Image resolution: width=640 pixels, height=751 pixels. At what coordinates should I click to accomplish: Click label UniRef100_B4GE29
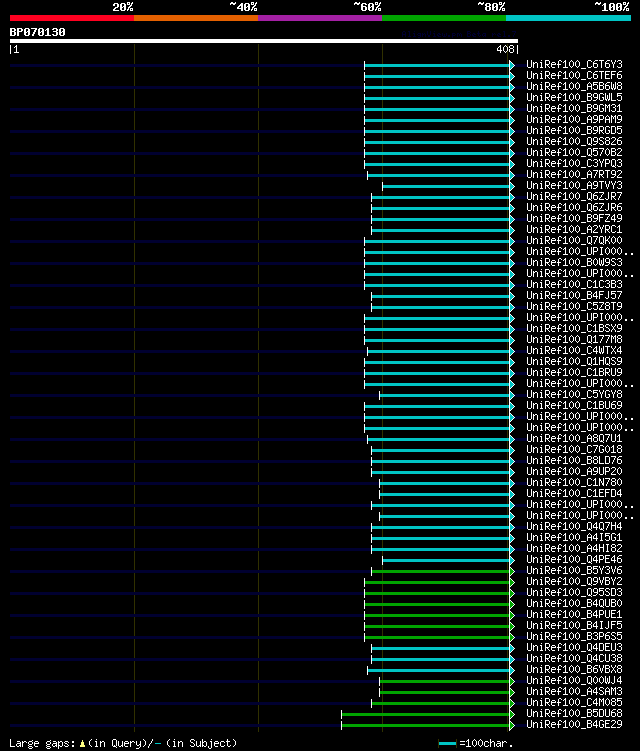point(574,725)
